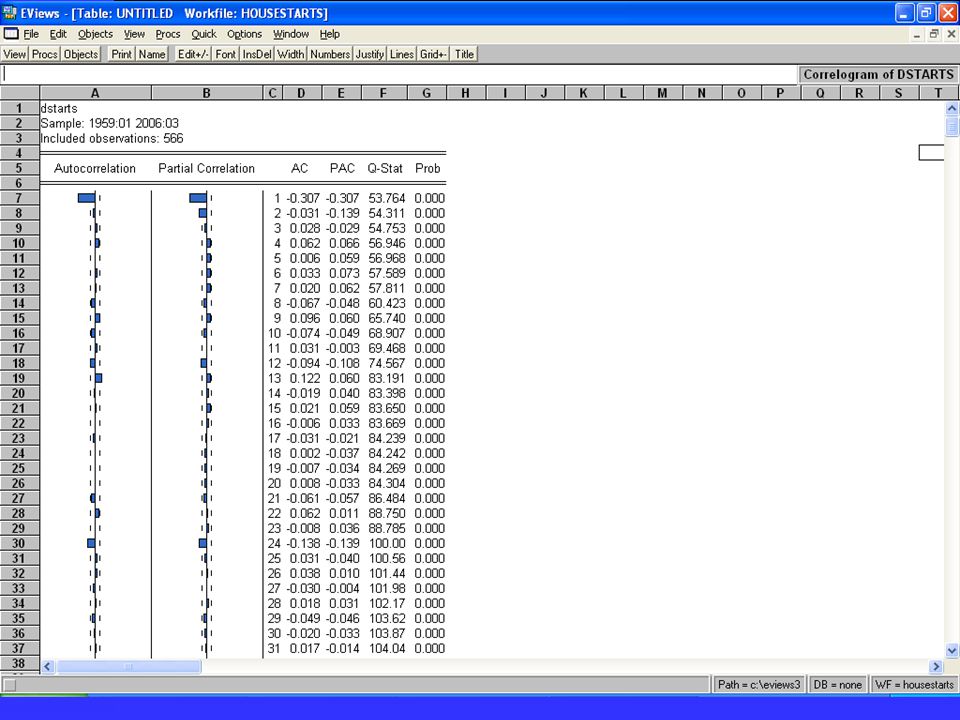960x720 pixels.
Task: Click the View toolbar button
Action: tap(15, 54)
